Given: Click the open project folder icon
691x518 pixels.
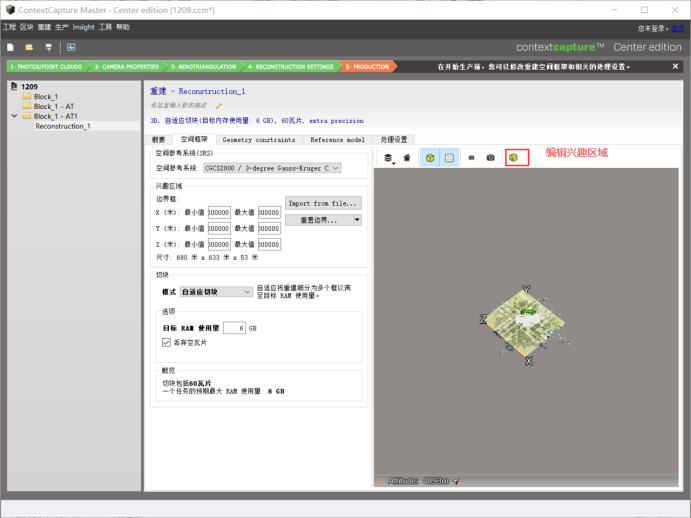Looking at the screenshot, I should pyautogui.click(x=29, y=47).
